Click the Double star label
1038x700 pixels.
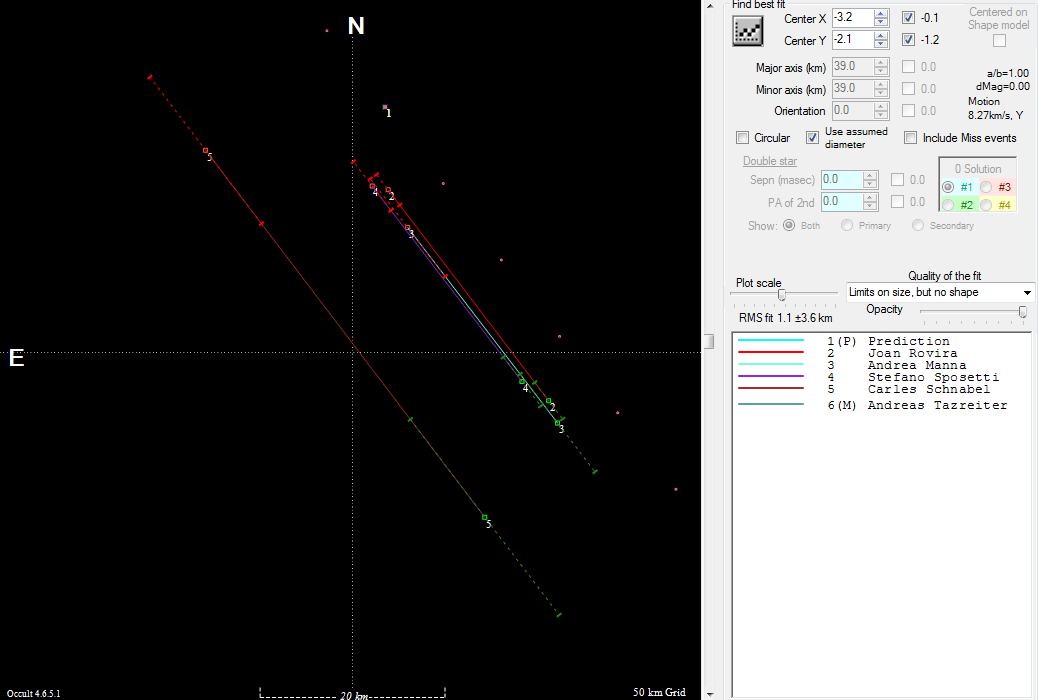(770, 161)
